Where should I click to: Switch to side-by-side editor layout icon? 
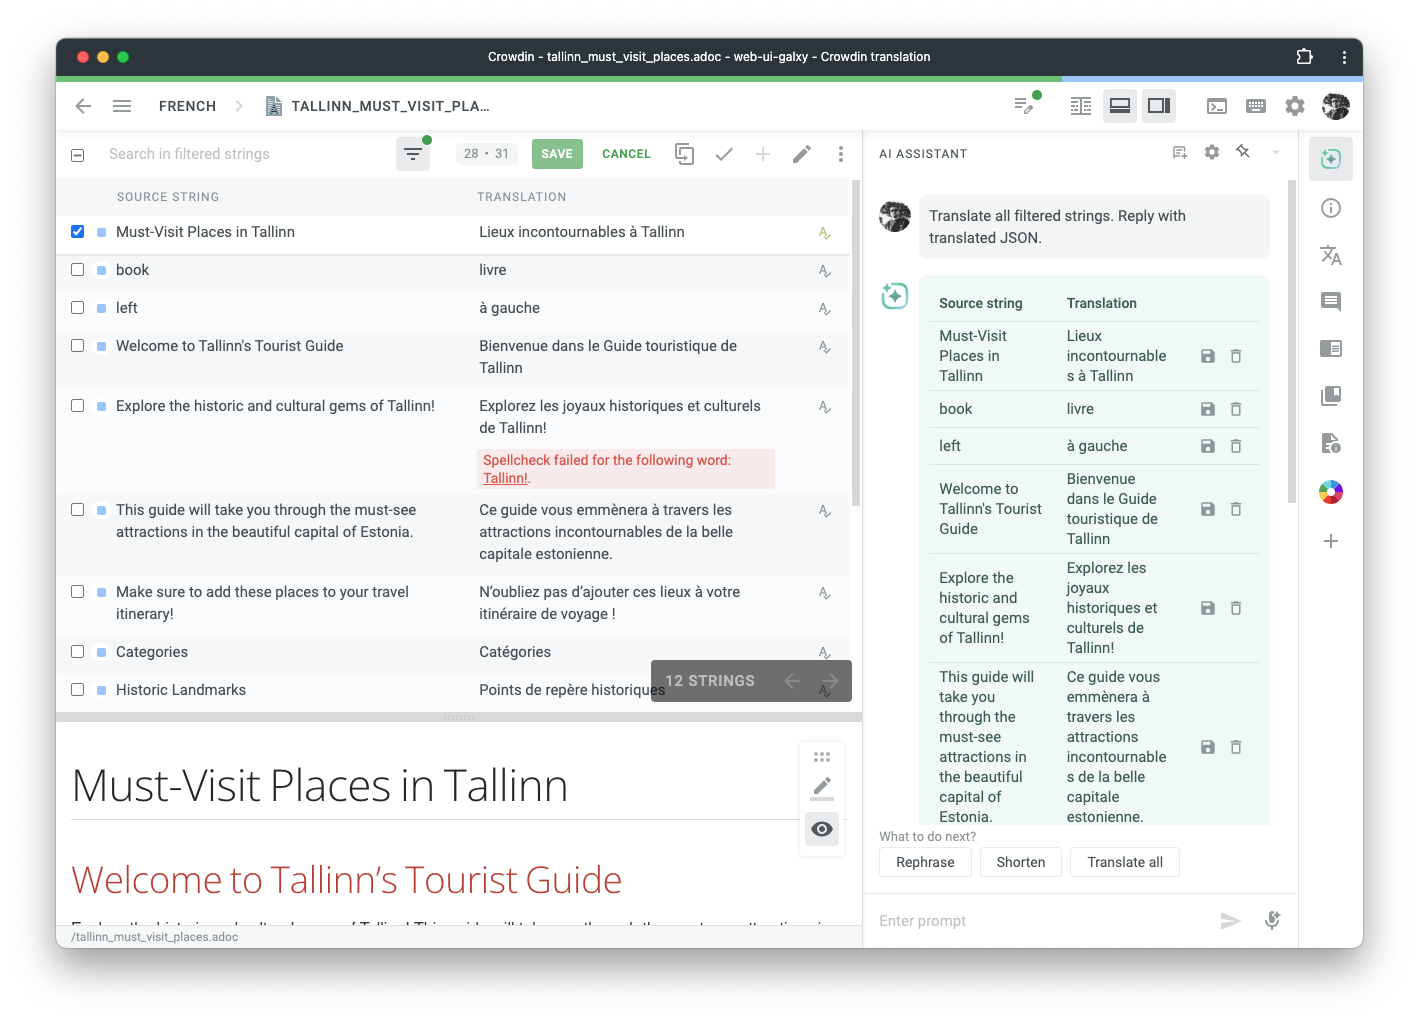coord(1081,106)
